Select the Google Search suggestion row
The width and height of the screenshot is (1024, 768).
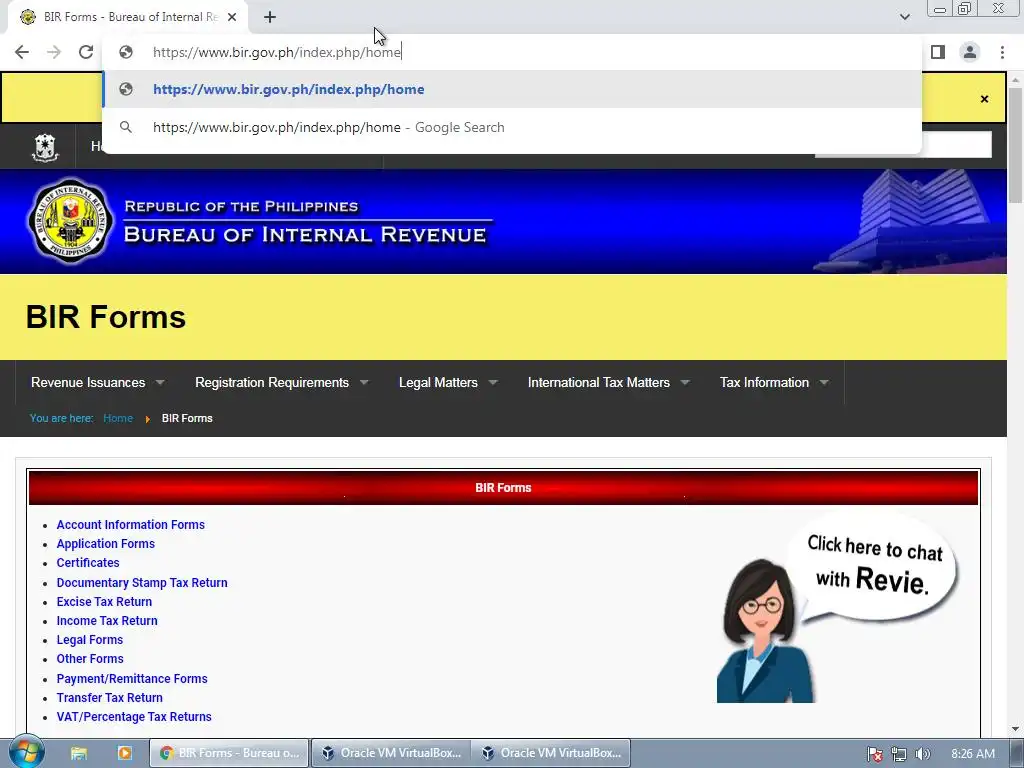(x=512, y=127)
